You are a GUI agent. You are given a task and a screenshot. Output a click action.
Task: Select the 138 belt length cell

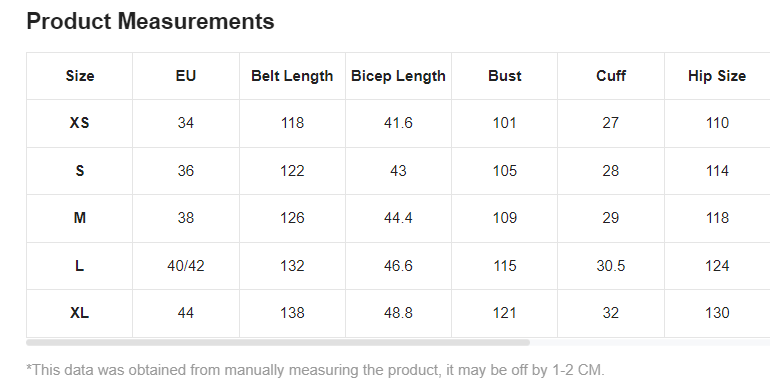(292, 313)
